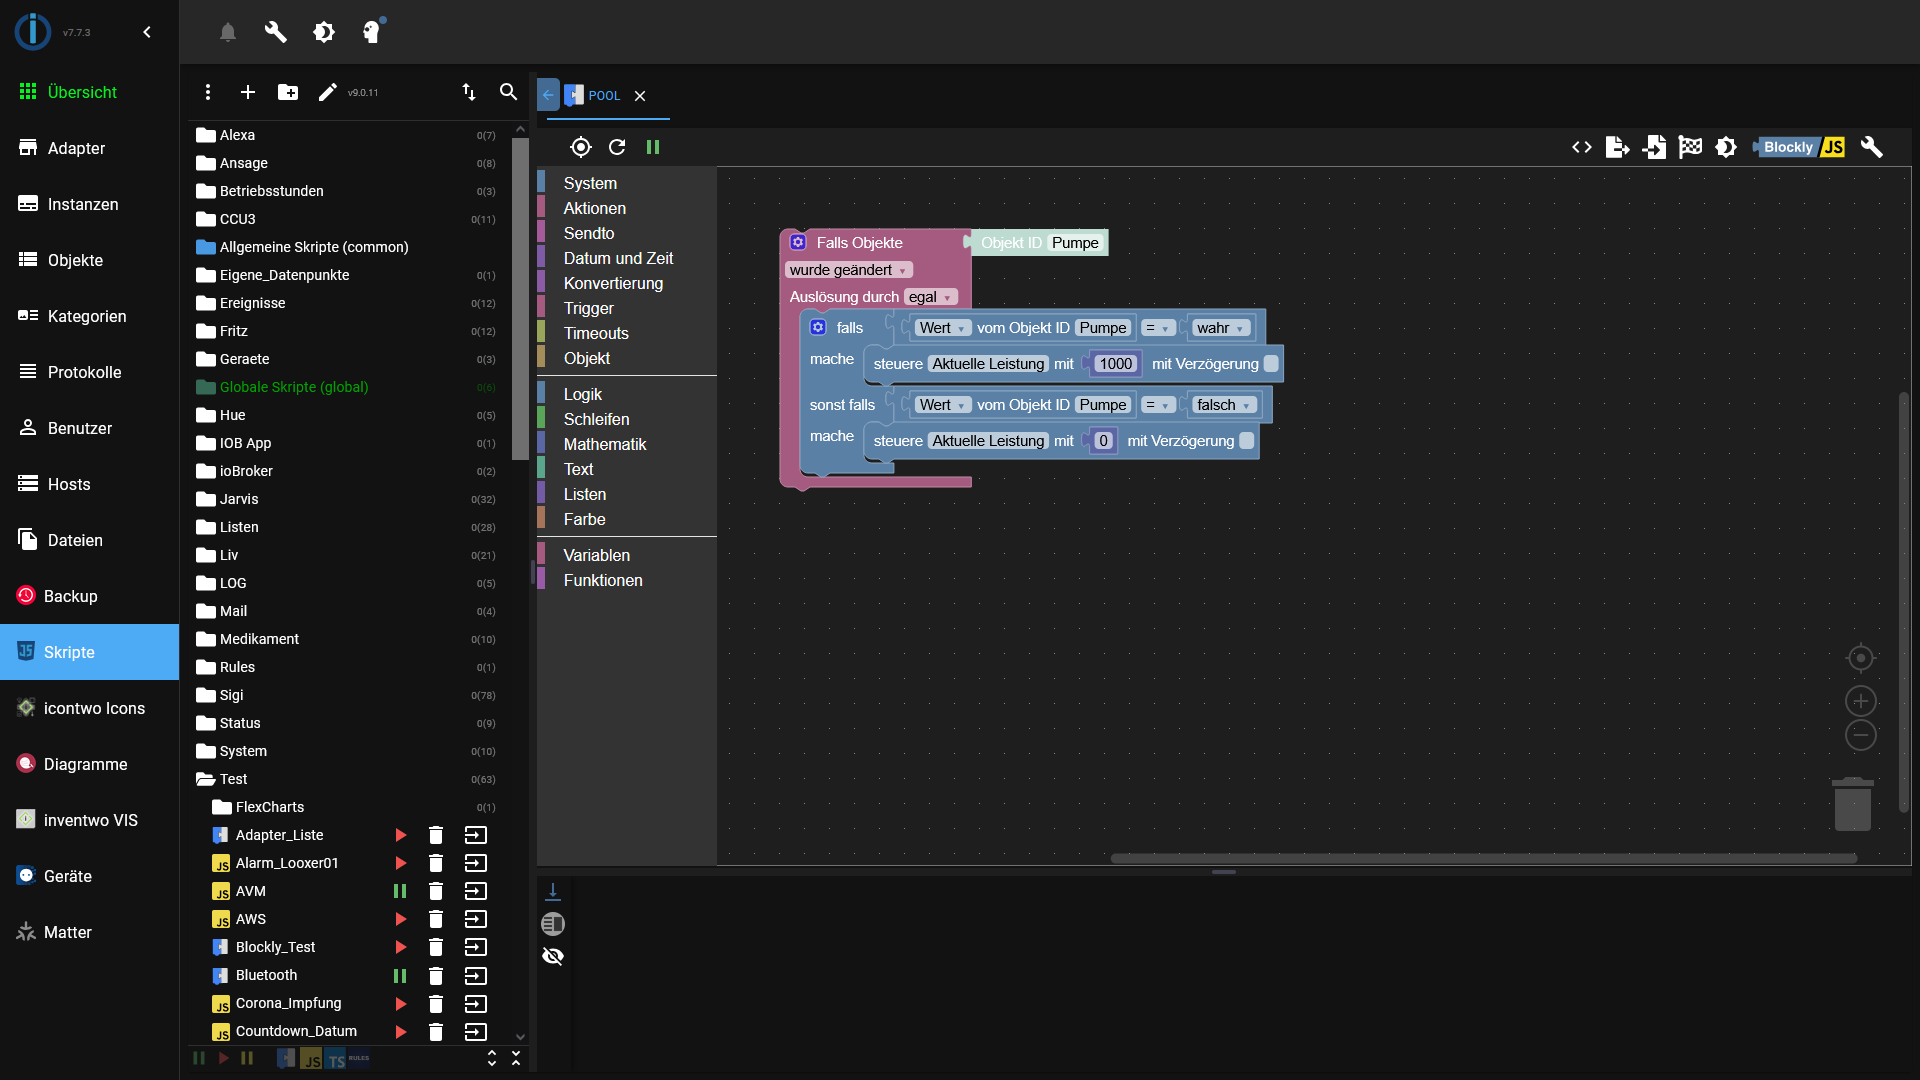Viewport: 1920px width, 1080px height.
Task: Open the script search magnifier
Action: (x=508, y=92)
